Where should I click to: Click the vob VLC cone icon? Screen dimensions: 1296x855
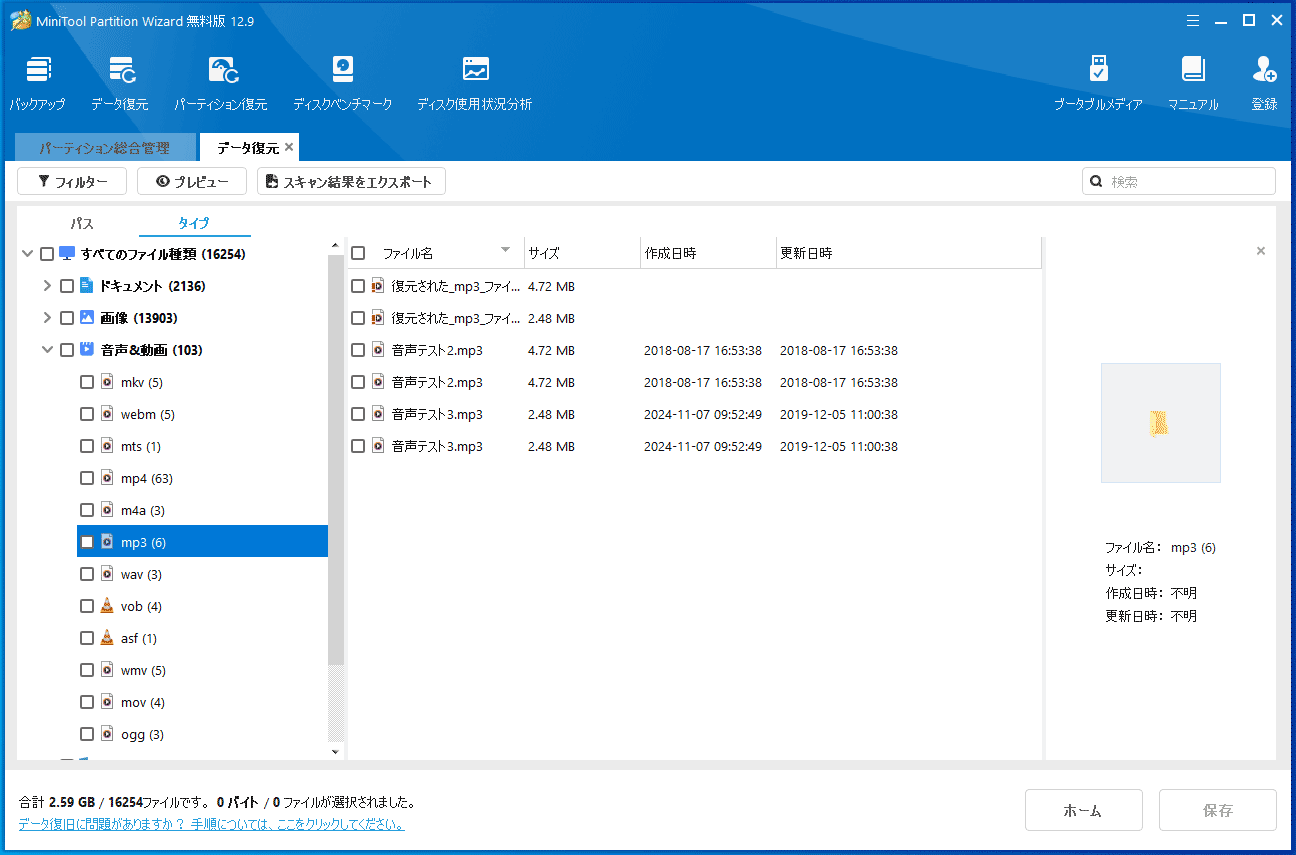(x=108, y=606)
